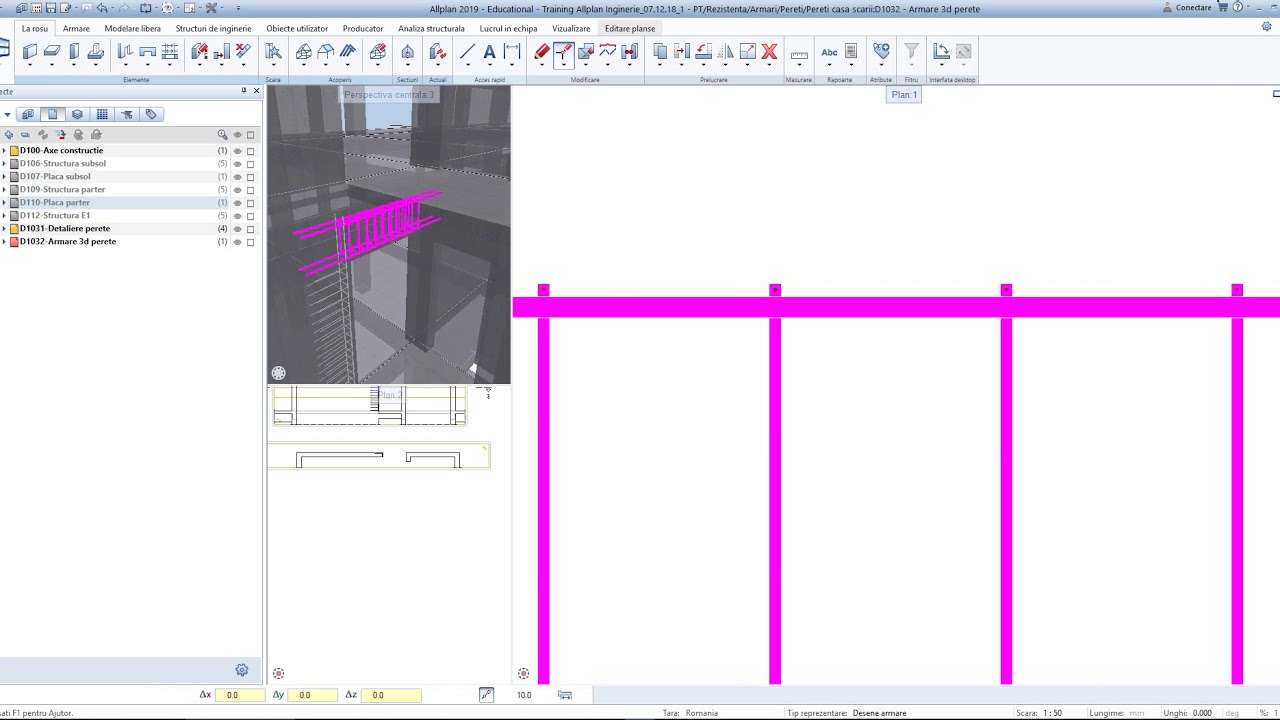
Task: Select the Column tool in Elemente group
Action: tap(74, 51)
